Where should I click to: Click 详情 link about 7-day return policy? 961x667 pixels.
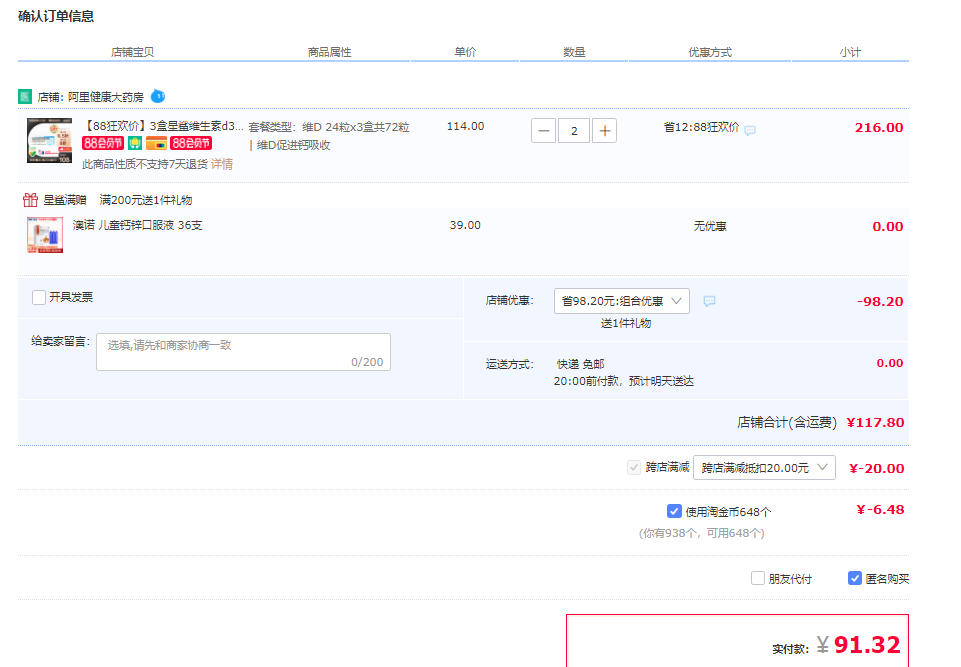222,164
